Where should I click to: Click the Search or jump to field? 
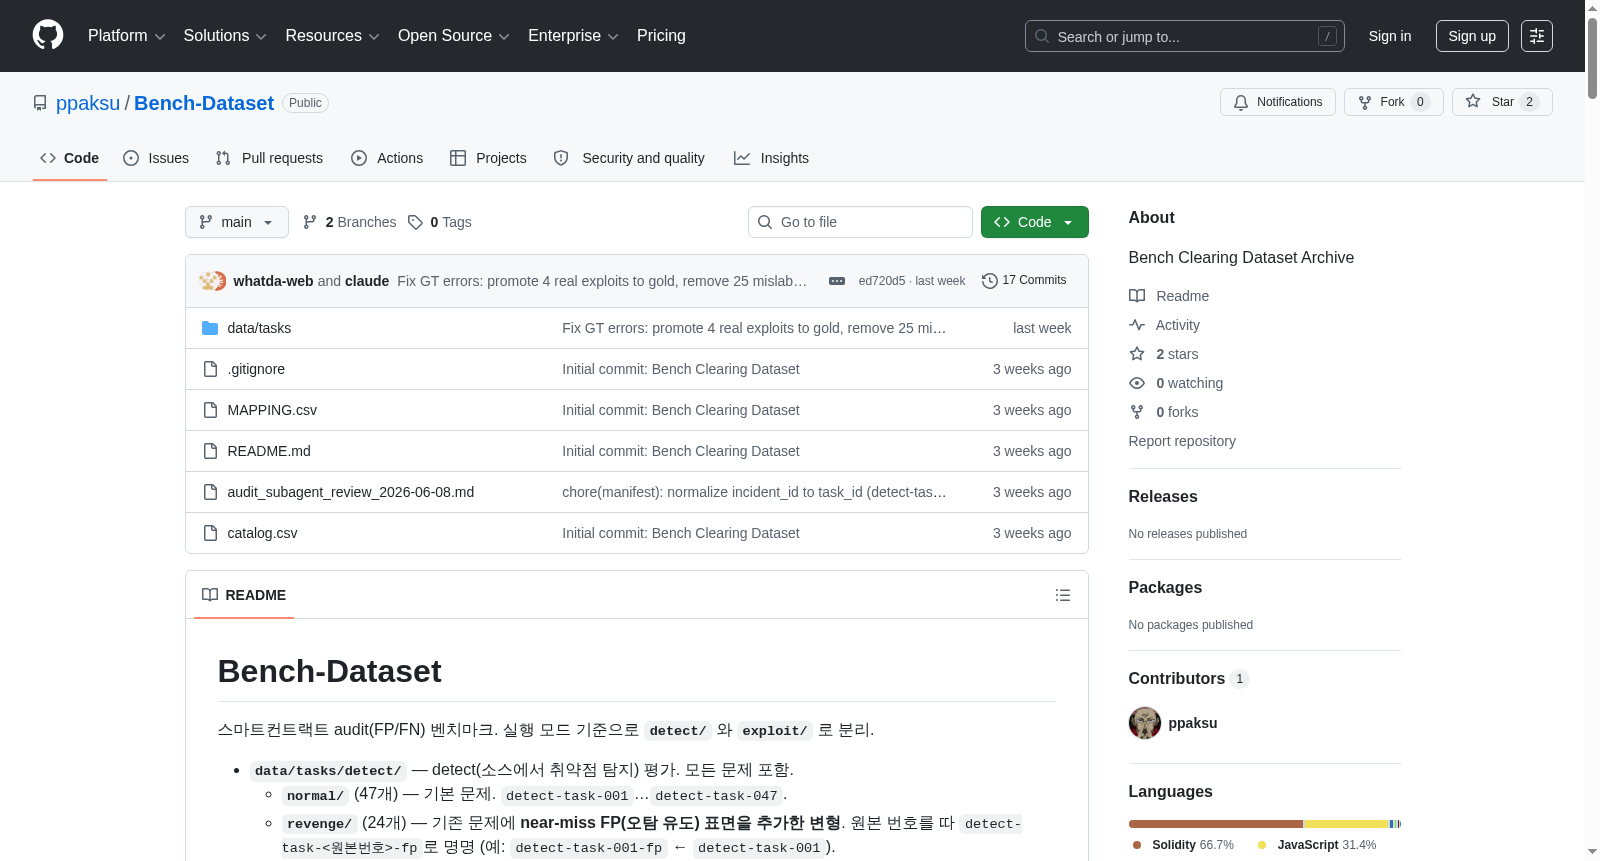tap(1185, 36)
